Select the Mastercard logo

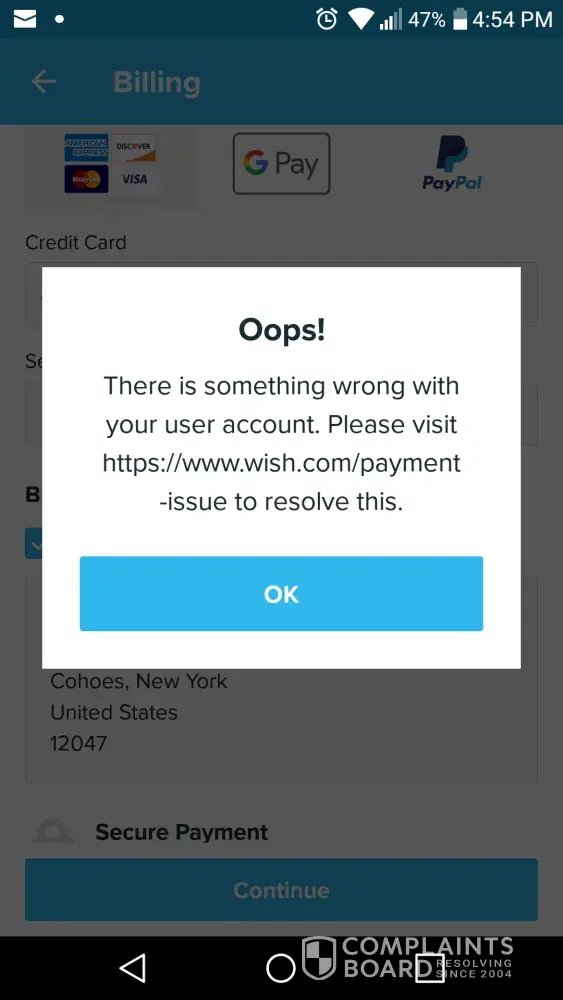tap(86, 179)
